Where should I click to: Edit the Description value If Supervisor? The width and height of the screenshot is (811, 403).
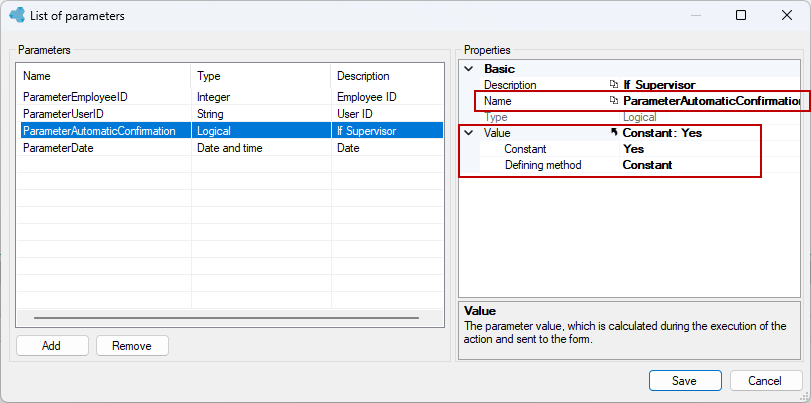[710, 85]
